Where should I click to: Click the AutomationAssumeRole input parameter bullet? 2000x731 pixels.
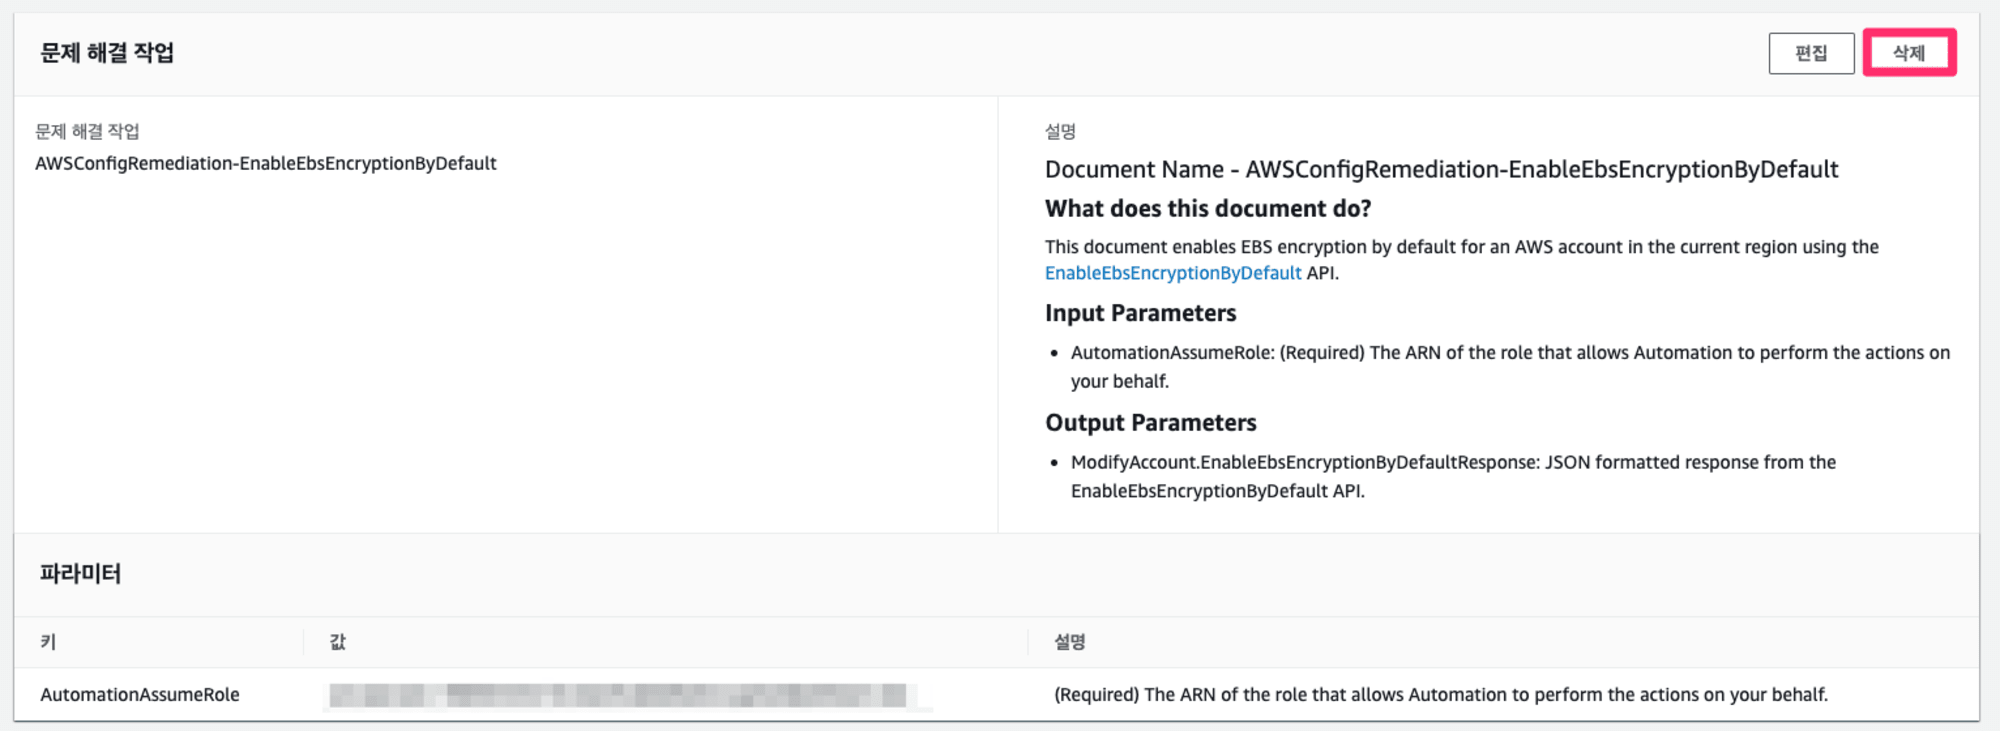click(1510, 366)
